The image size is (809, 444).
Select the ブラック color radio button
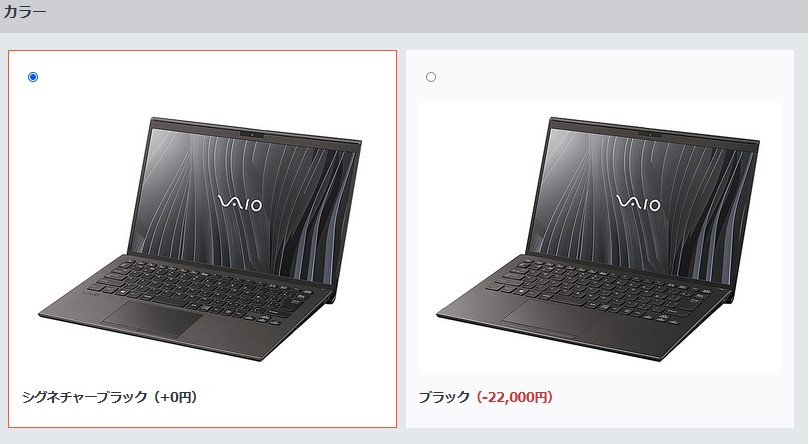pos(431,77)
